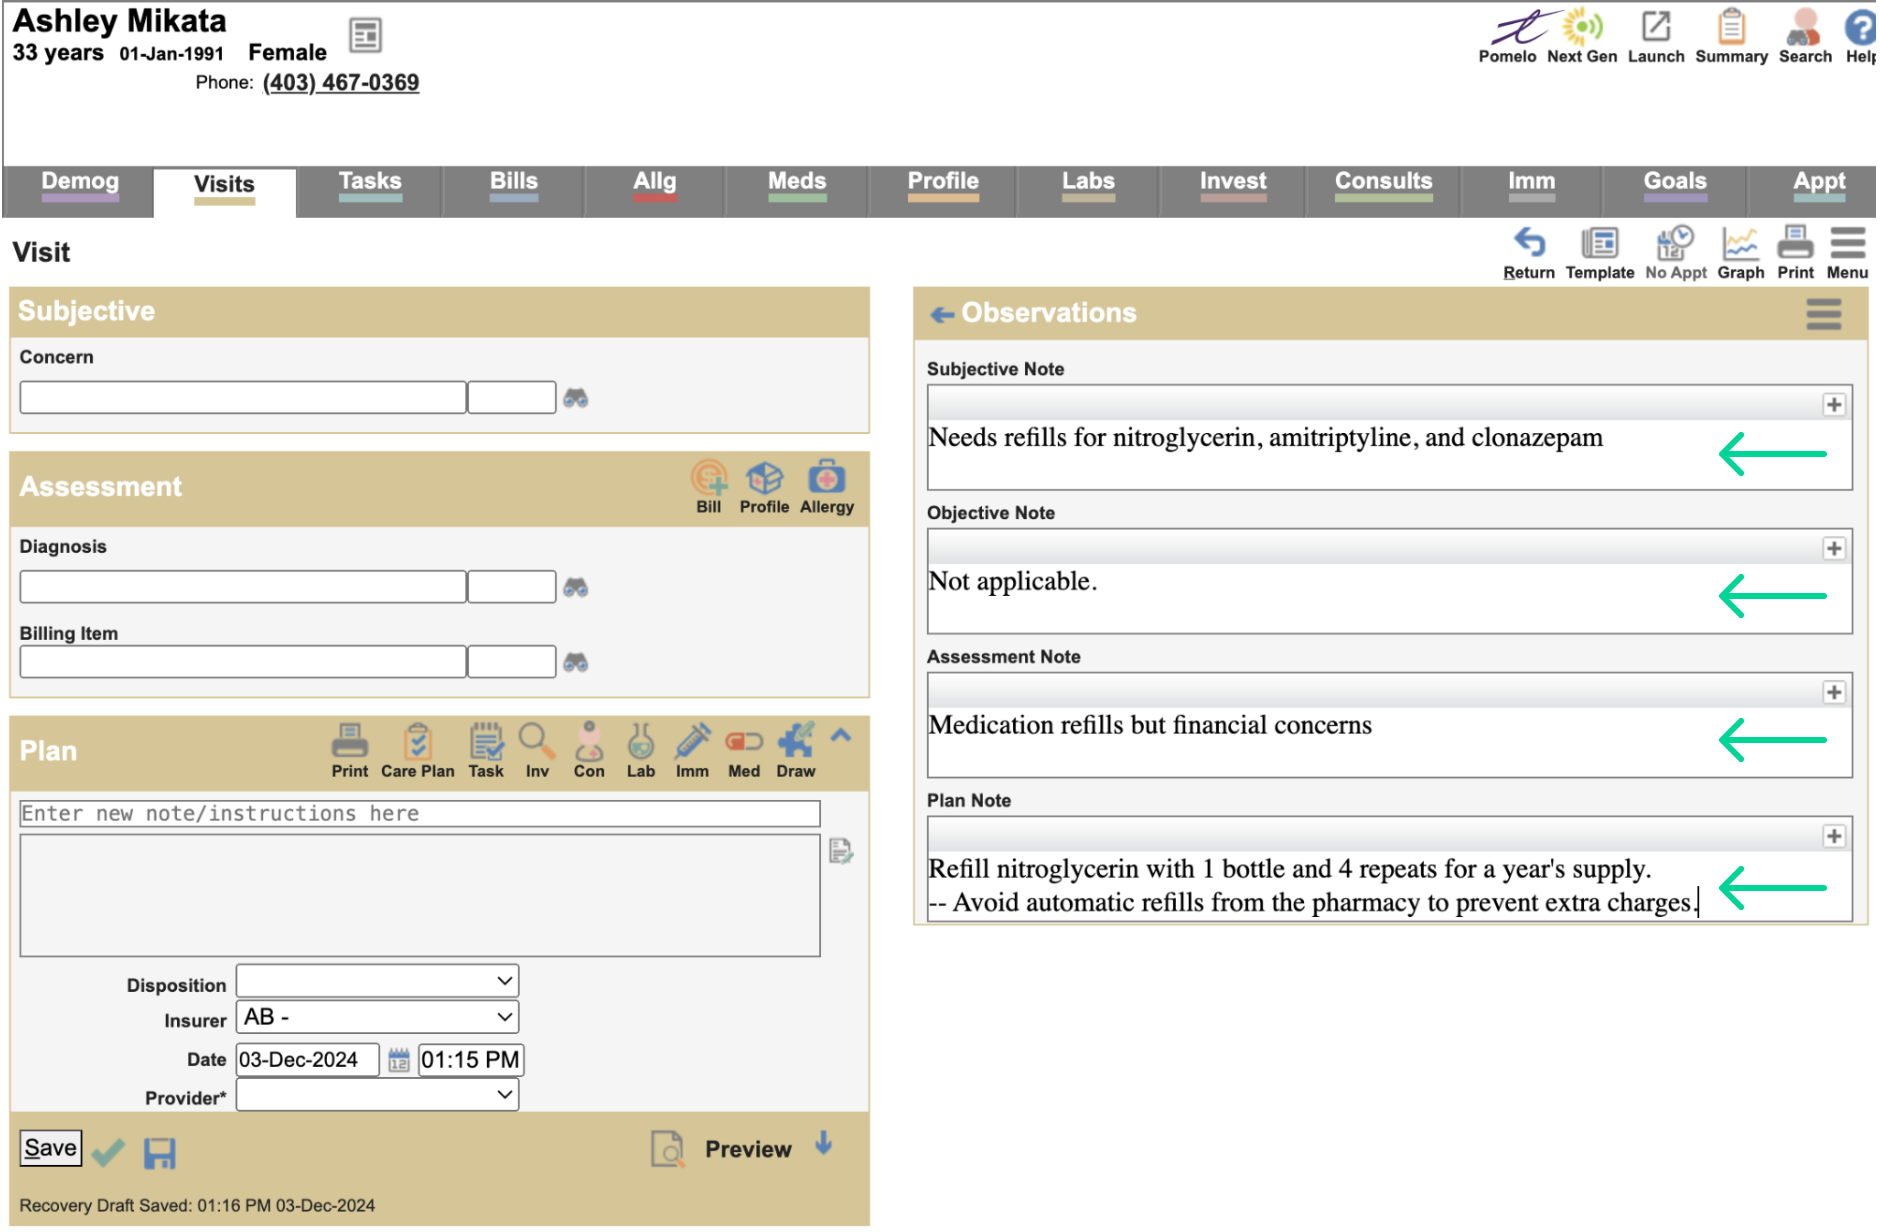Expand Subjective Note with plus button
Screen dimensions: 1880x1232
1834,405
